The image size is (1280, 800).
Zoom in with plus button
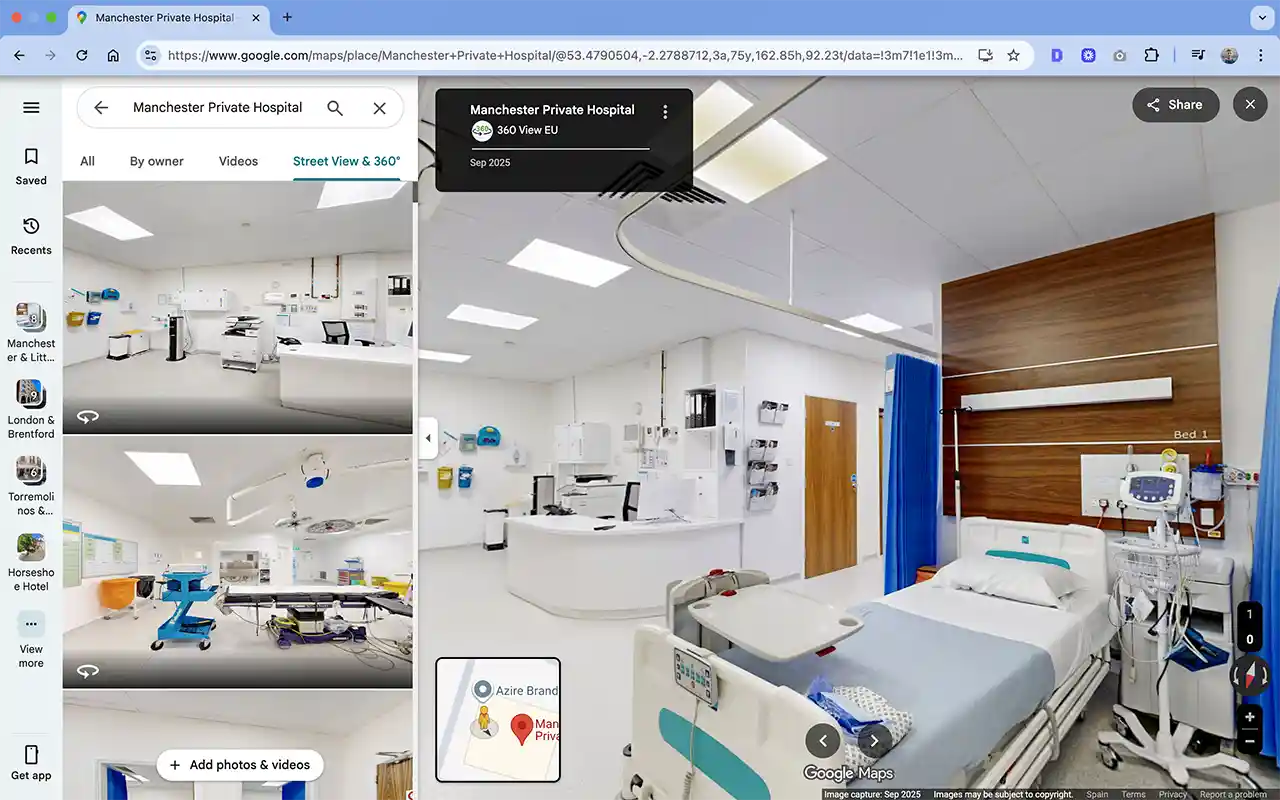point(1250,717)
